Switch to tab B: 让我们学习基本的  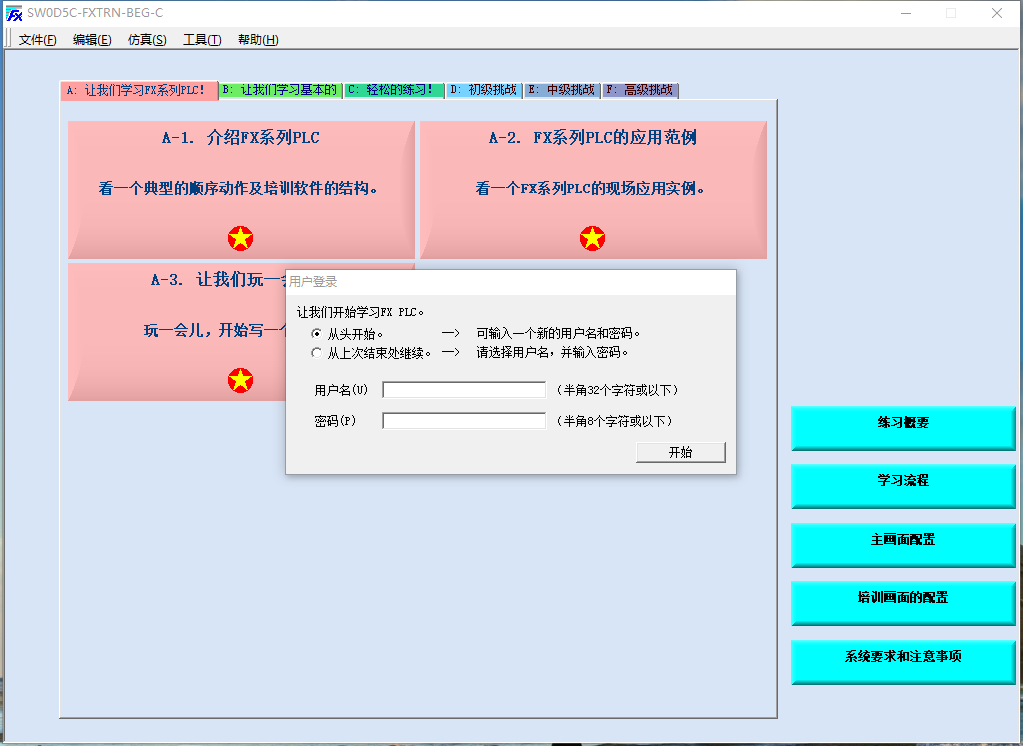[280, 90]
